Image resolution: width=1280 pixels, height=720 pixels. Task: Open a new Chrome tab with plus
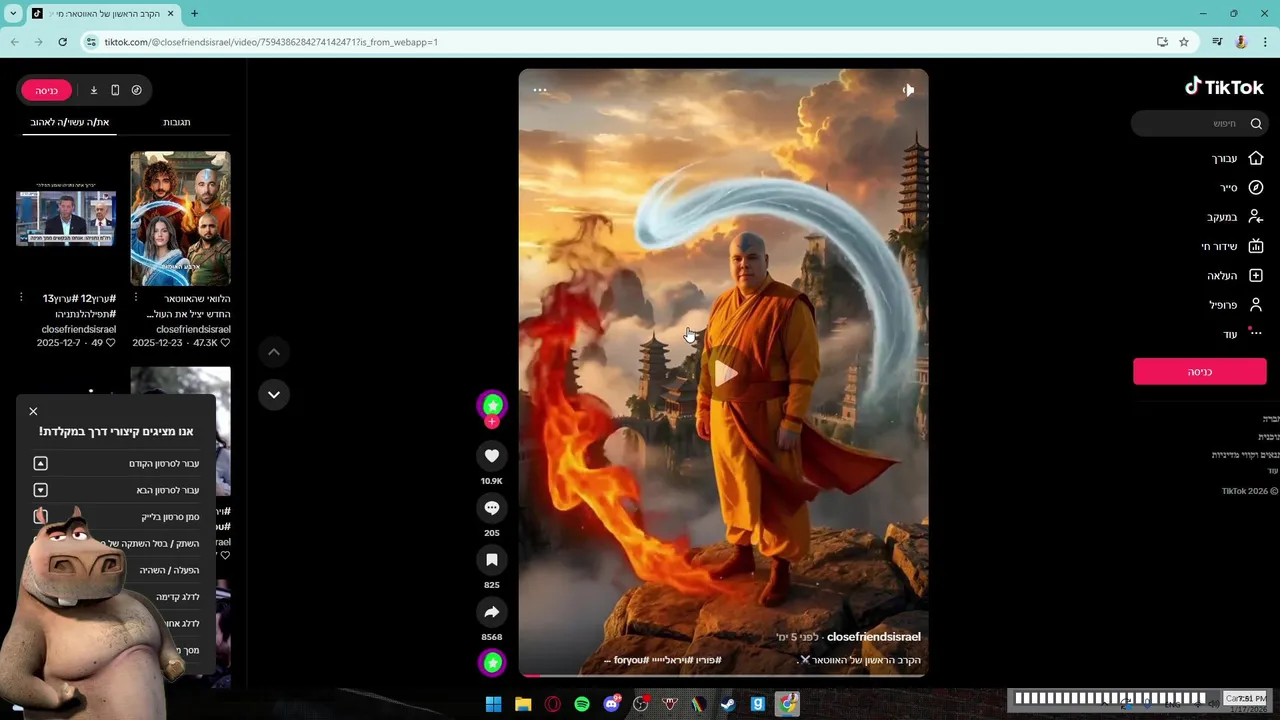click(194, 14)
